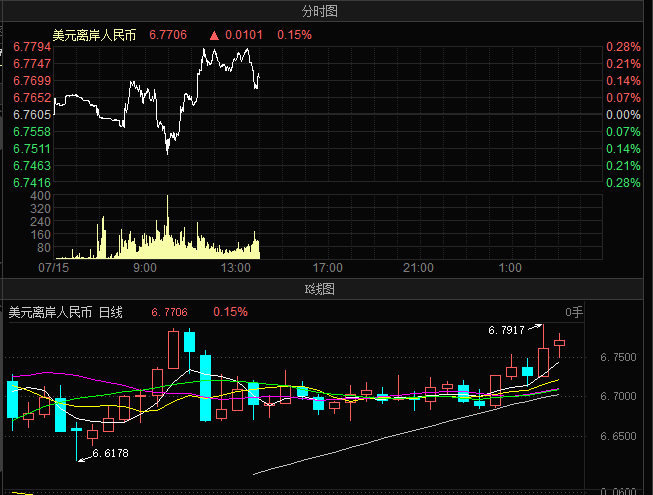Click the 6.7605 baseline price label
The width and height of the screenshot is (653, 495).
click(x=32, y=115)
